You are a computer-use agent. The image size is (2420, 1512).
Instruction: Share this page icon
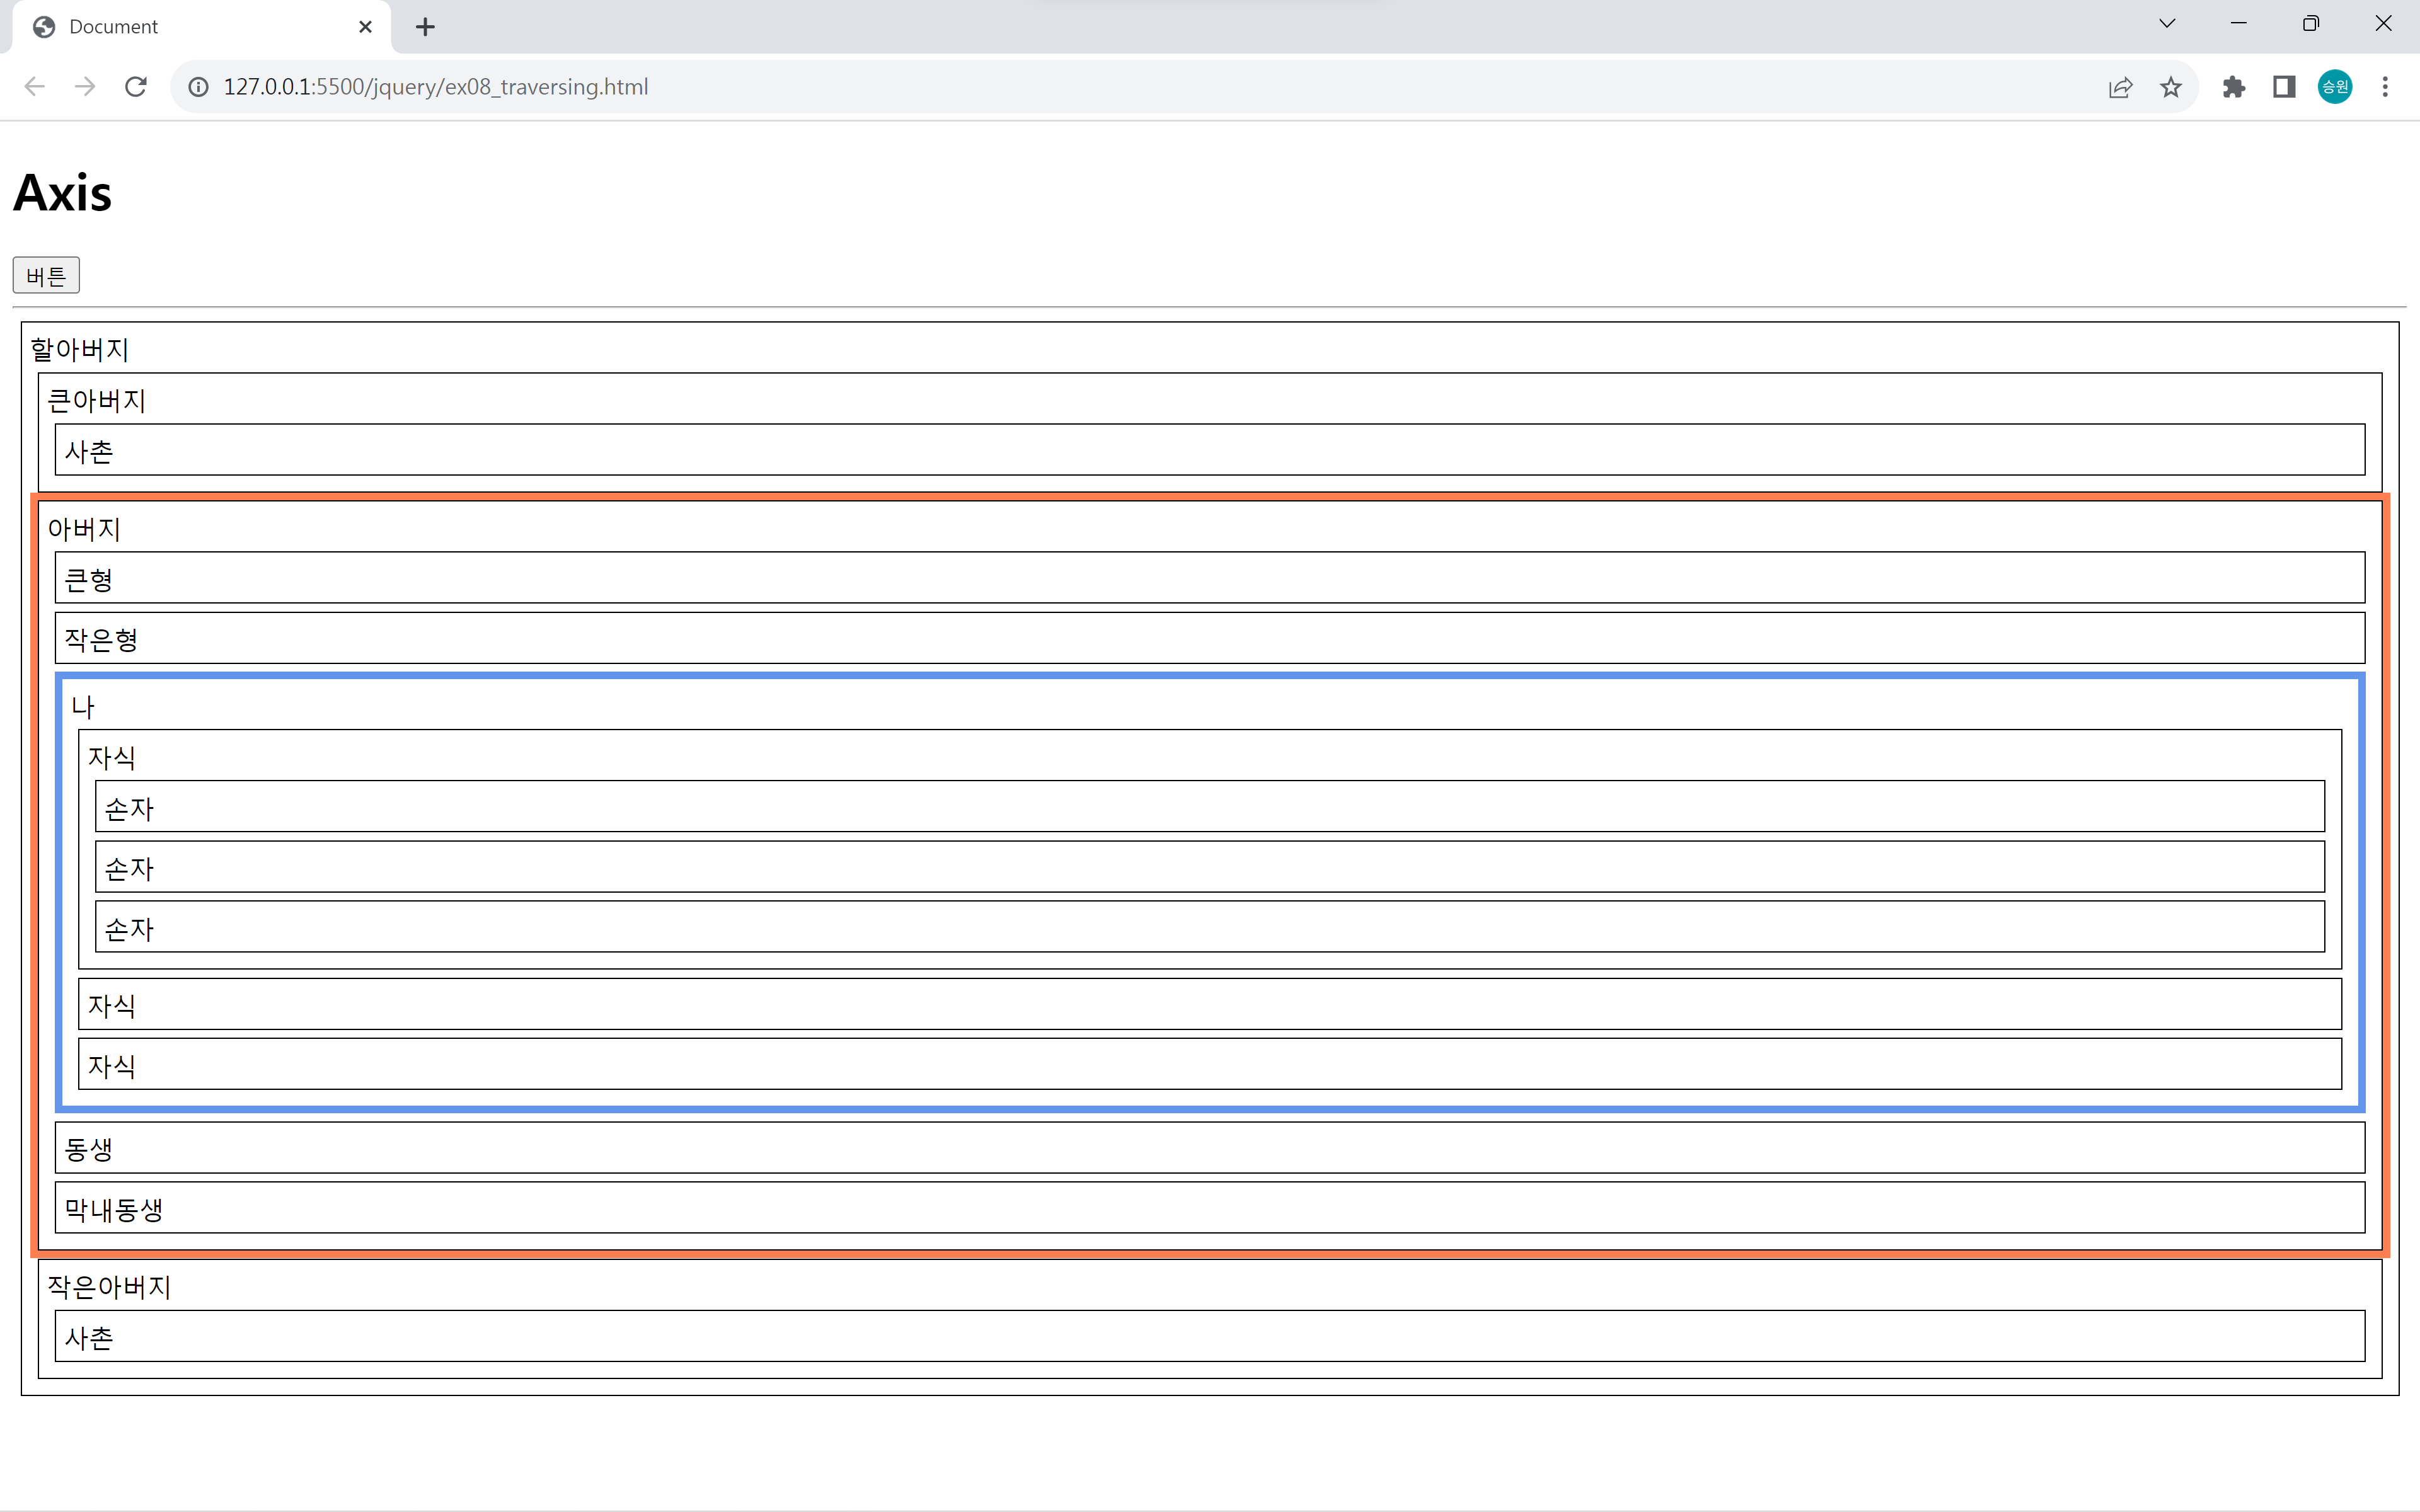[2120, 87]
